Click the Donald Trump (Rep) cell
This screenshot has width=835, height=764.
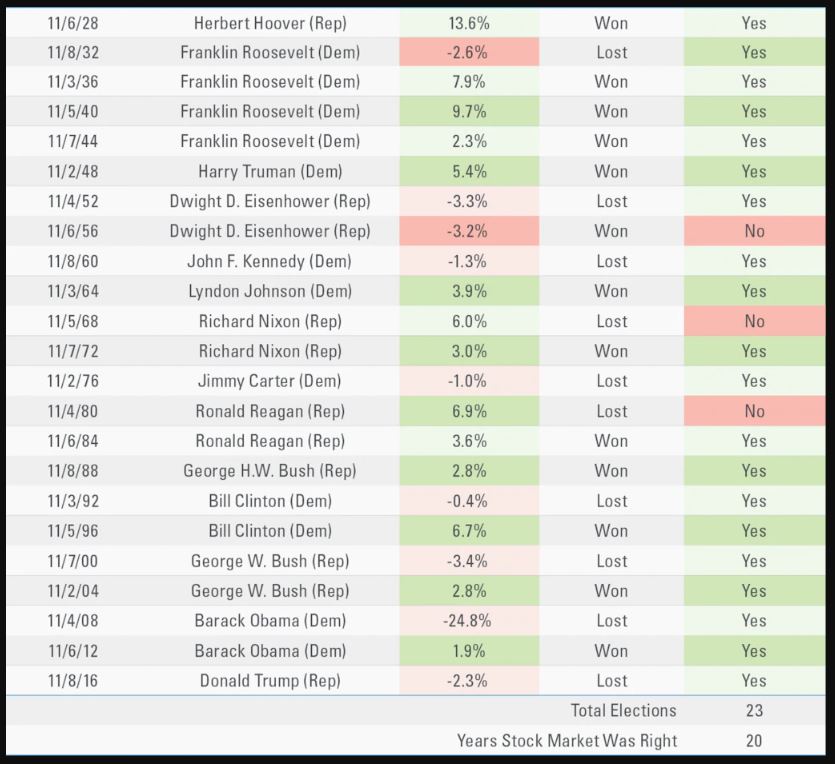pyautogui.click(x=270, y=680)
